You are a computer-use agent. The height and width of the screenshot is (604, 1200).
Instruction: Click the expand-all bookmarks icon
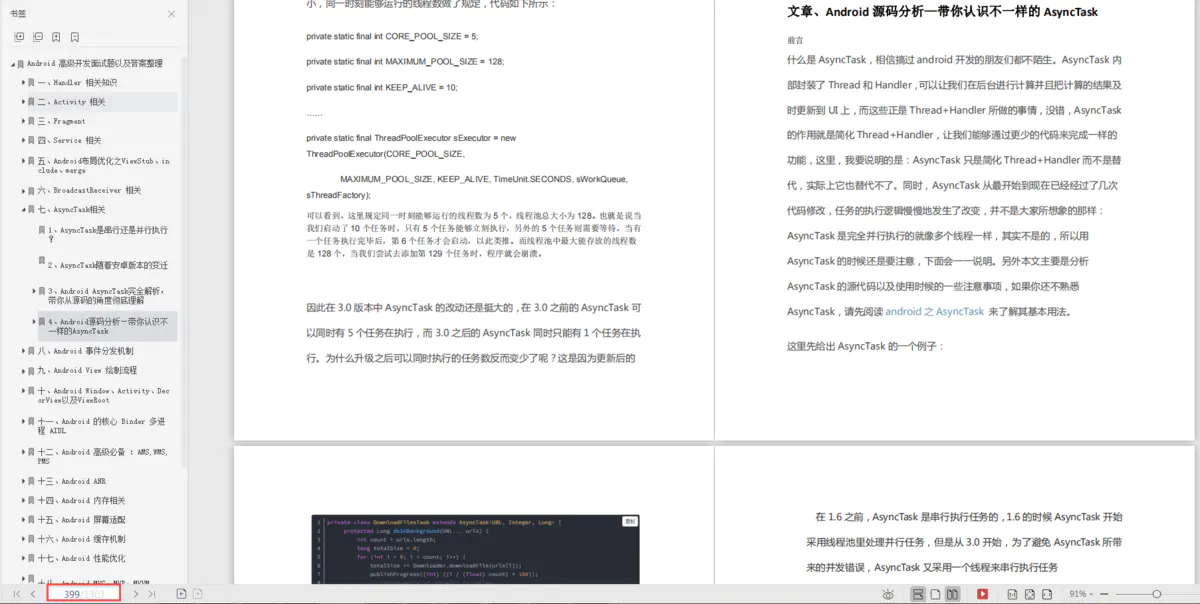(19, 37)
